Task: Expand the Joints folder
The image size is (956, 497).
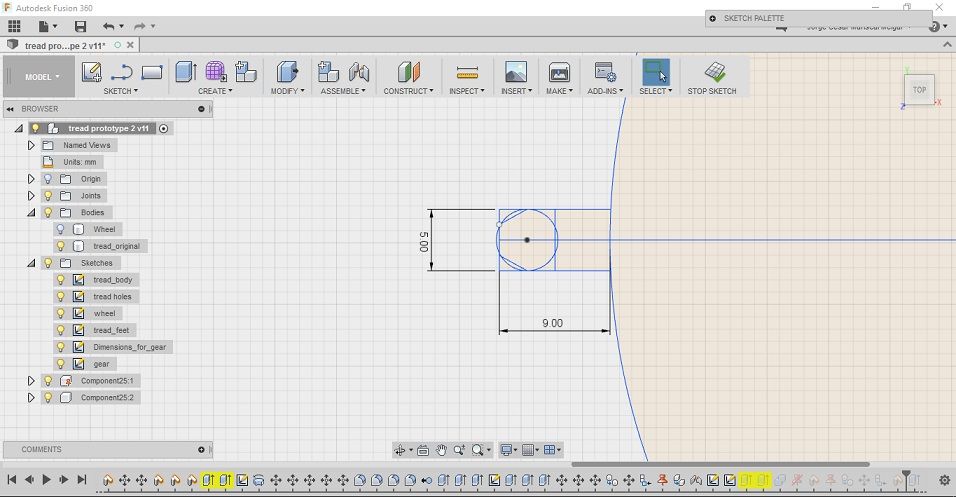Action: pyautogui.click(x=31, y=196)
